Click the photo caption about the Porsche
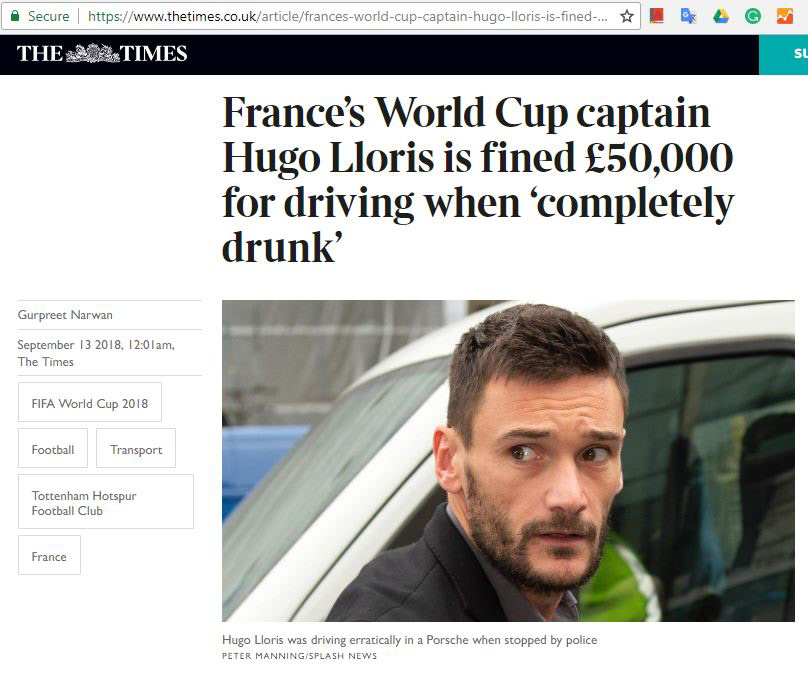This screenshot has height=676, width=808. [x=409, y=639]
